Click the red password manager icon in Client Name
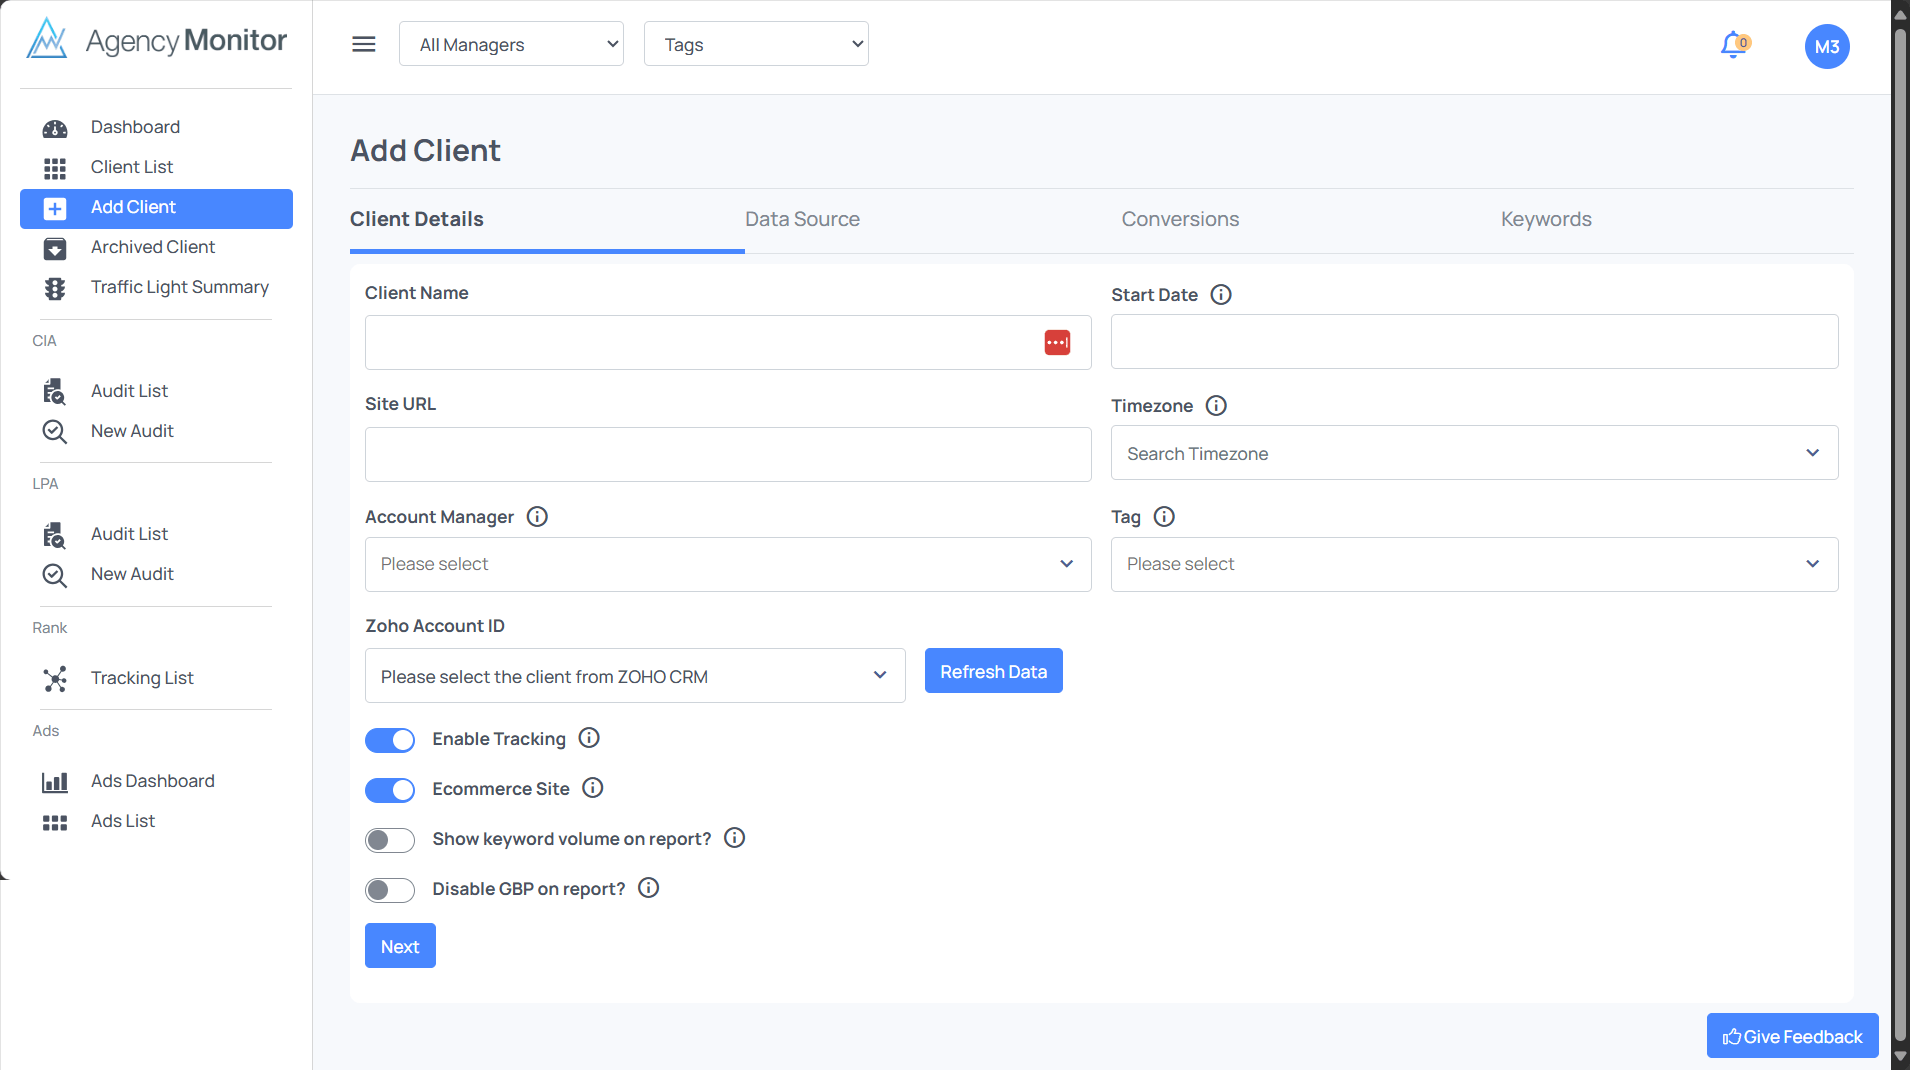The height and width of the screenshot is (1070, 1910). click(1057, 342)
